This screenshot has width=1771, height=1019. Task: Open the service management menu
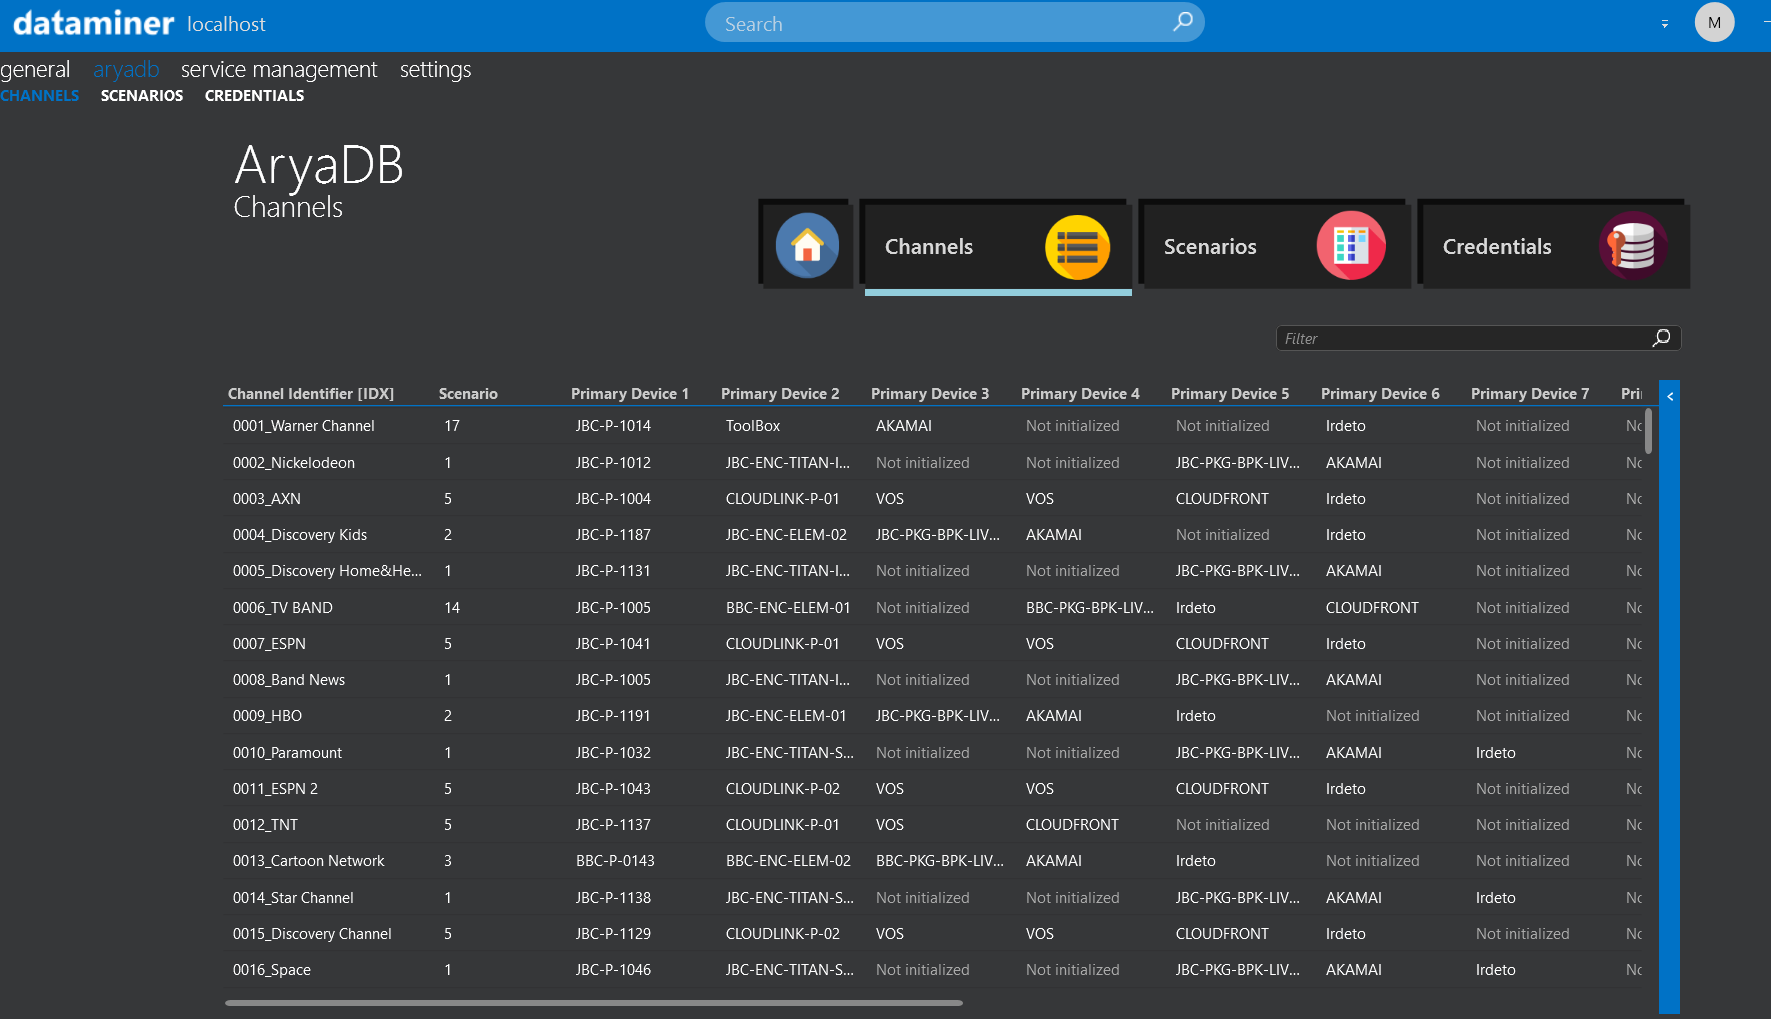(x=279, y=70)
